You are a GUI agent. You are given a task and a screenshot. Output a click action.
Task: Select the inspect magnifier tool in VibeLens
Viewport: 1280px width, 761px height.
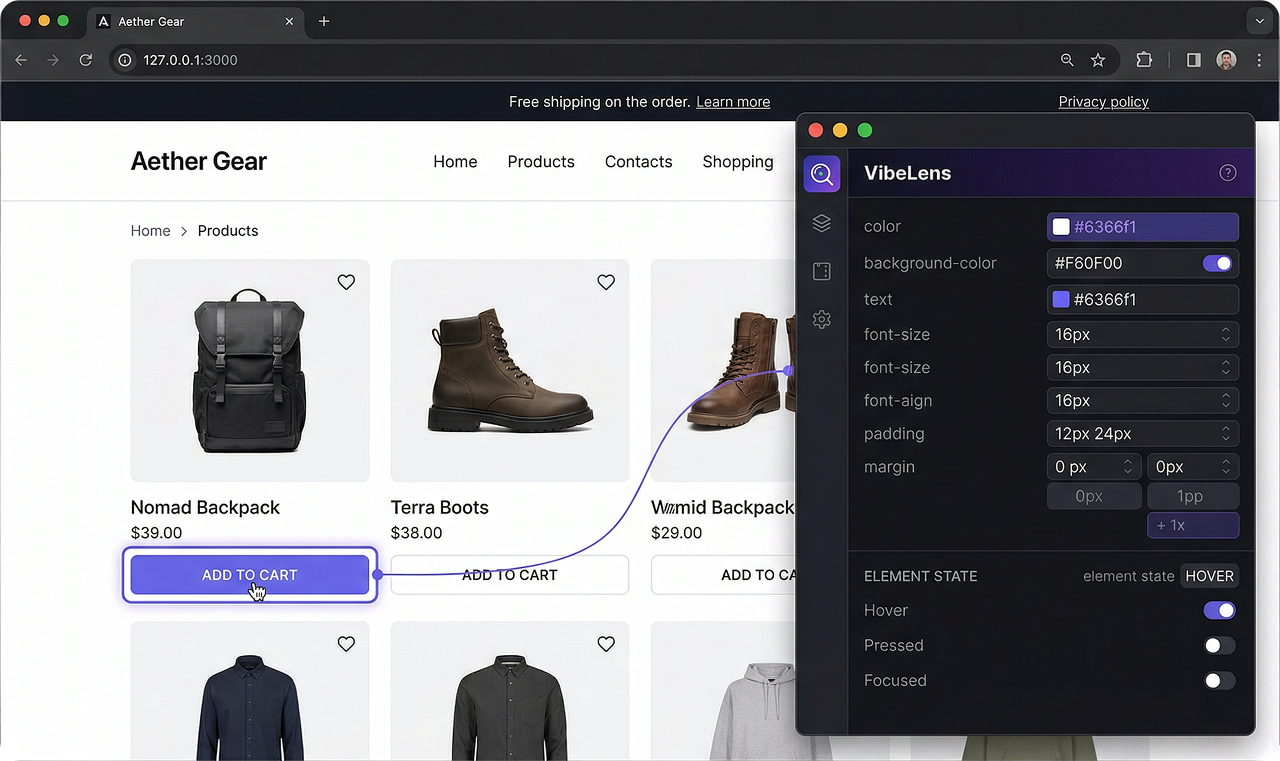822,173
